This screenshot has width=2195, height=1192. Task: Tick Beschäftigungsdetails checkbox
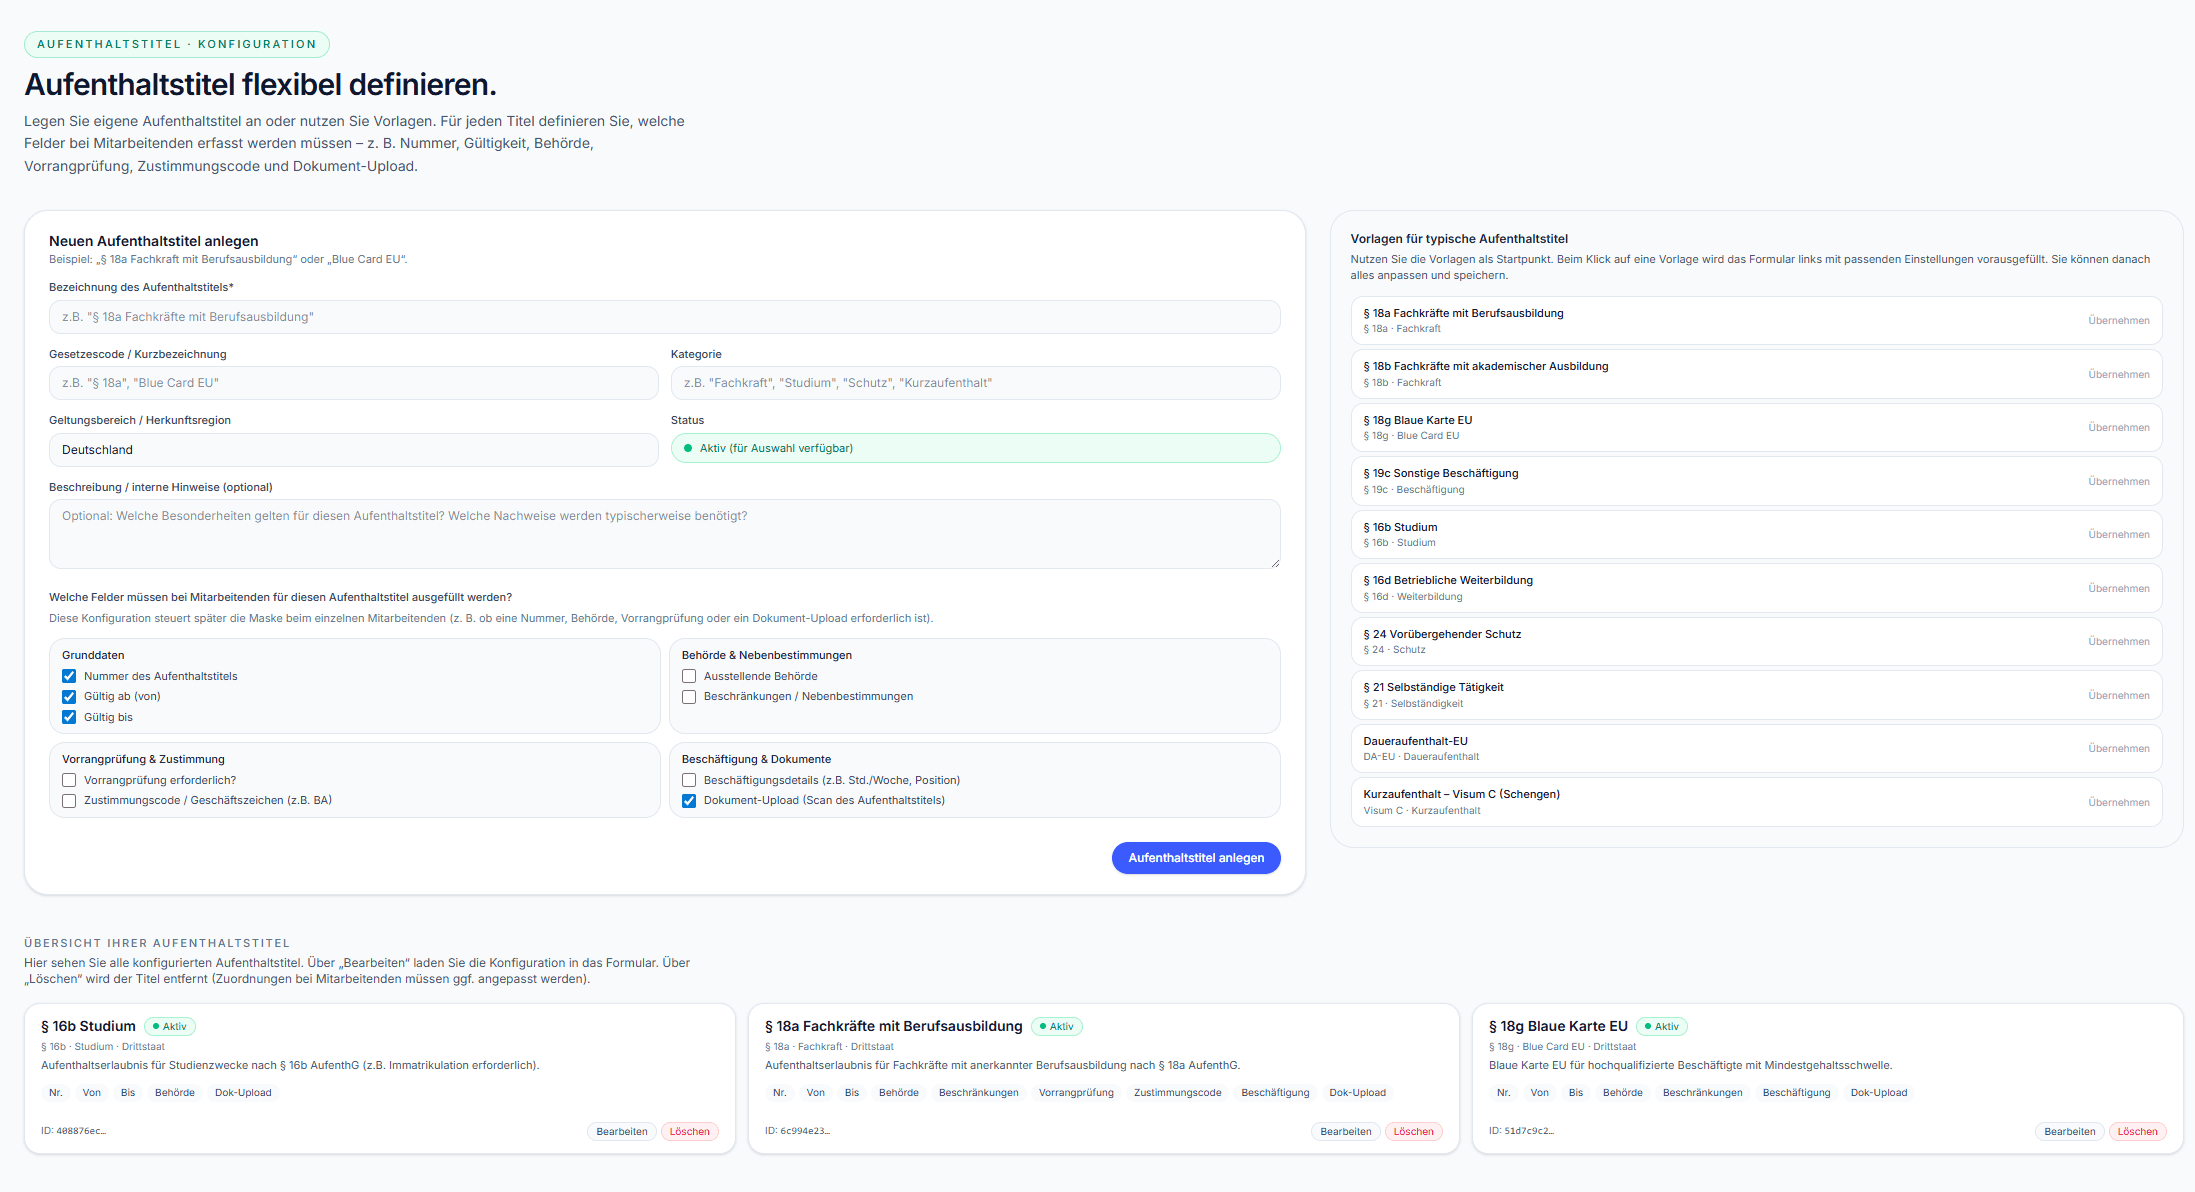click(689, 780)
